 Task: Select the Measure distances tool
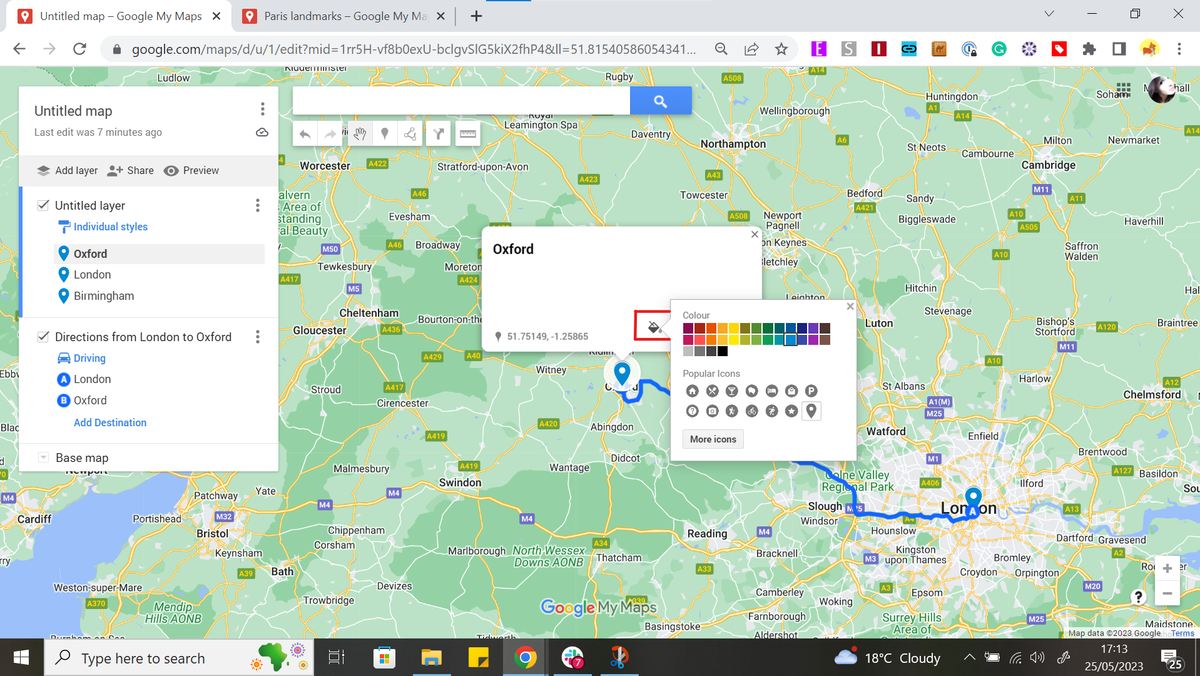(467, 133)
